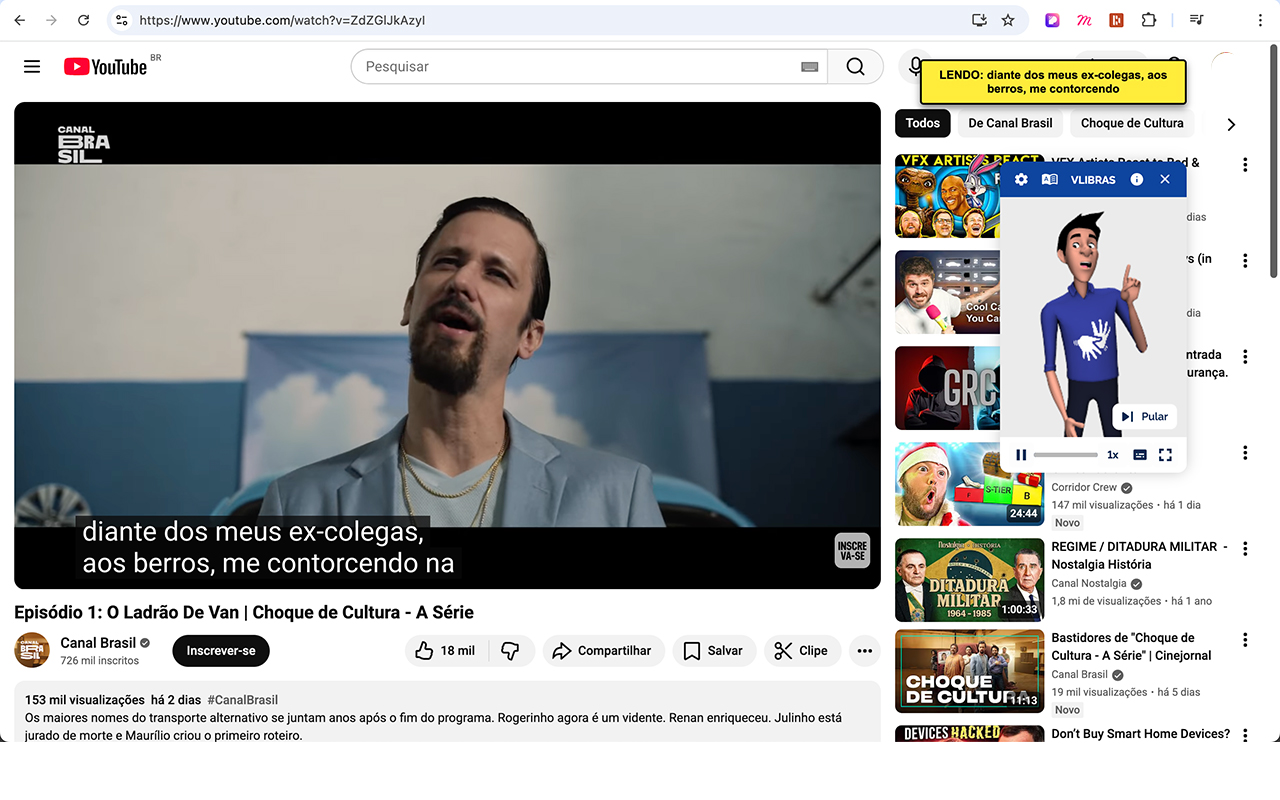
Task: Pause the VLibras avatar animation
Action: pyautogui.click(x=1021, y=455)
